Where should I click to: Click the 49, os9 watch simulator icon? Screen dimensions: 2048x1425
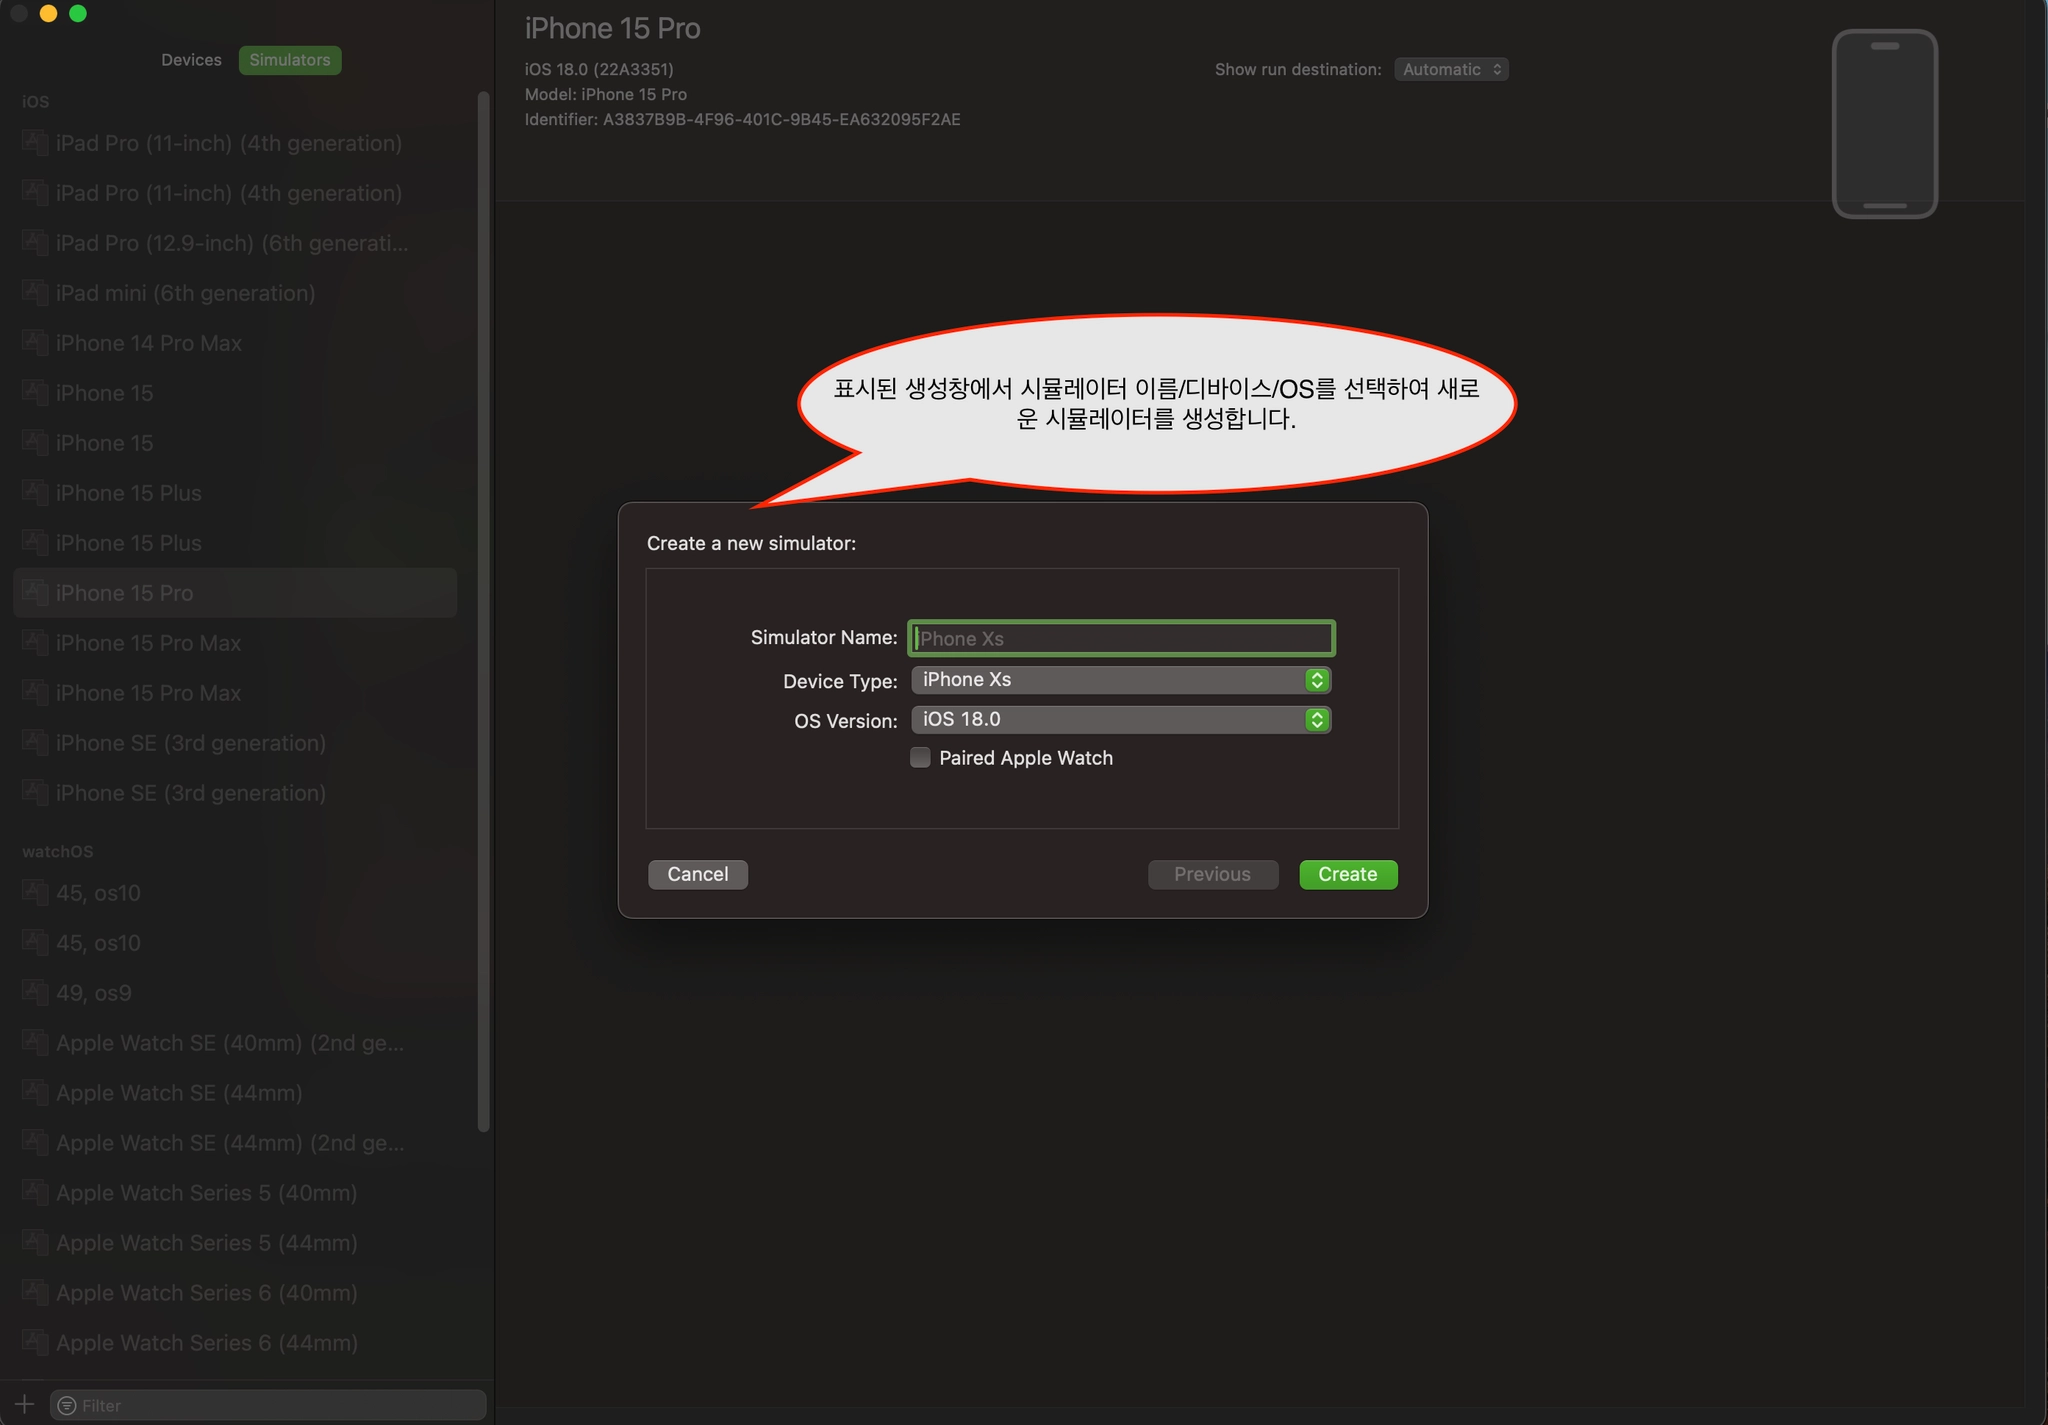(x=35, y=993)
